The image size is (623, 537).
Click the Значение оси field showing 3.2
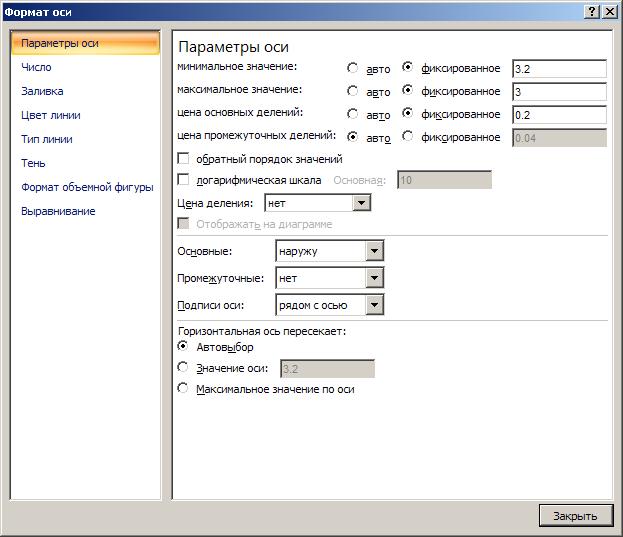coord(327,369)
